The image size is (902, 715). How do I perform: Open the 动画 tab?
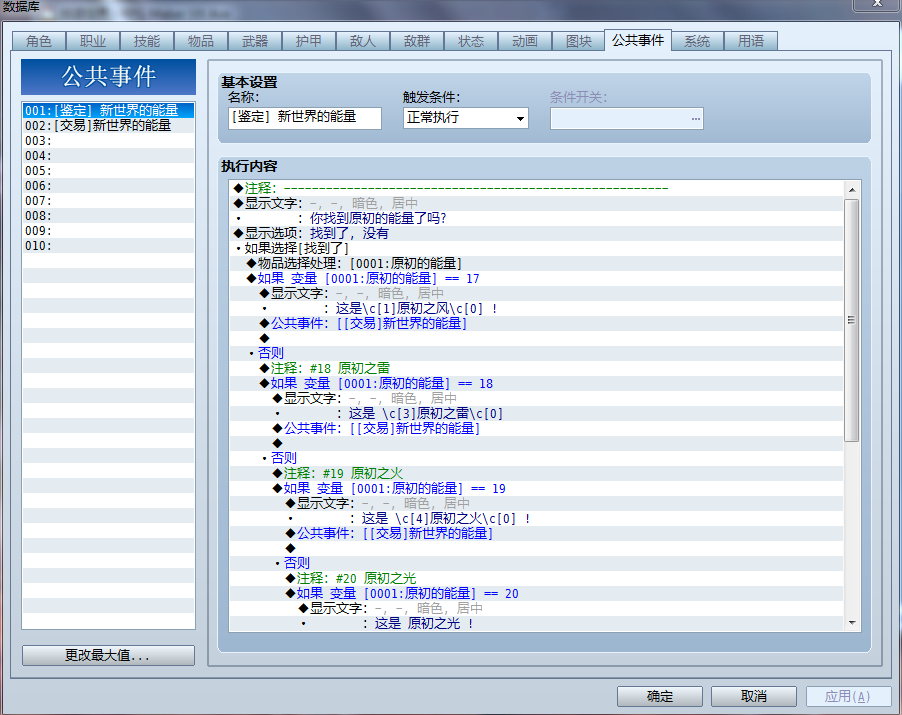tap(525, 41)
